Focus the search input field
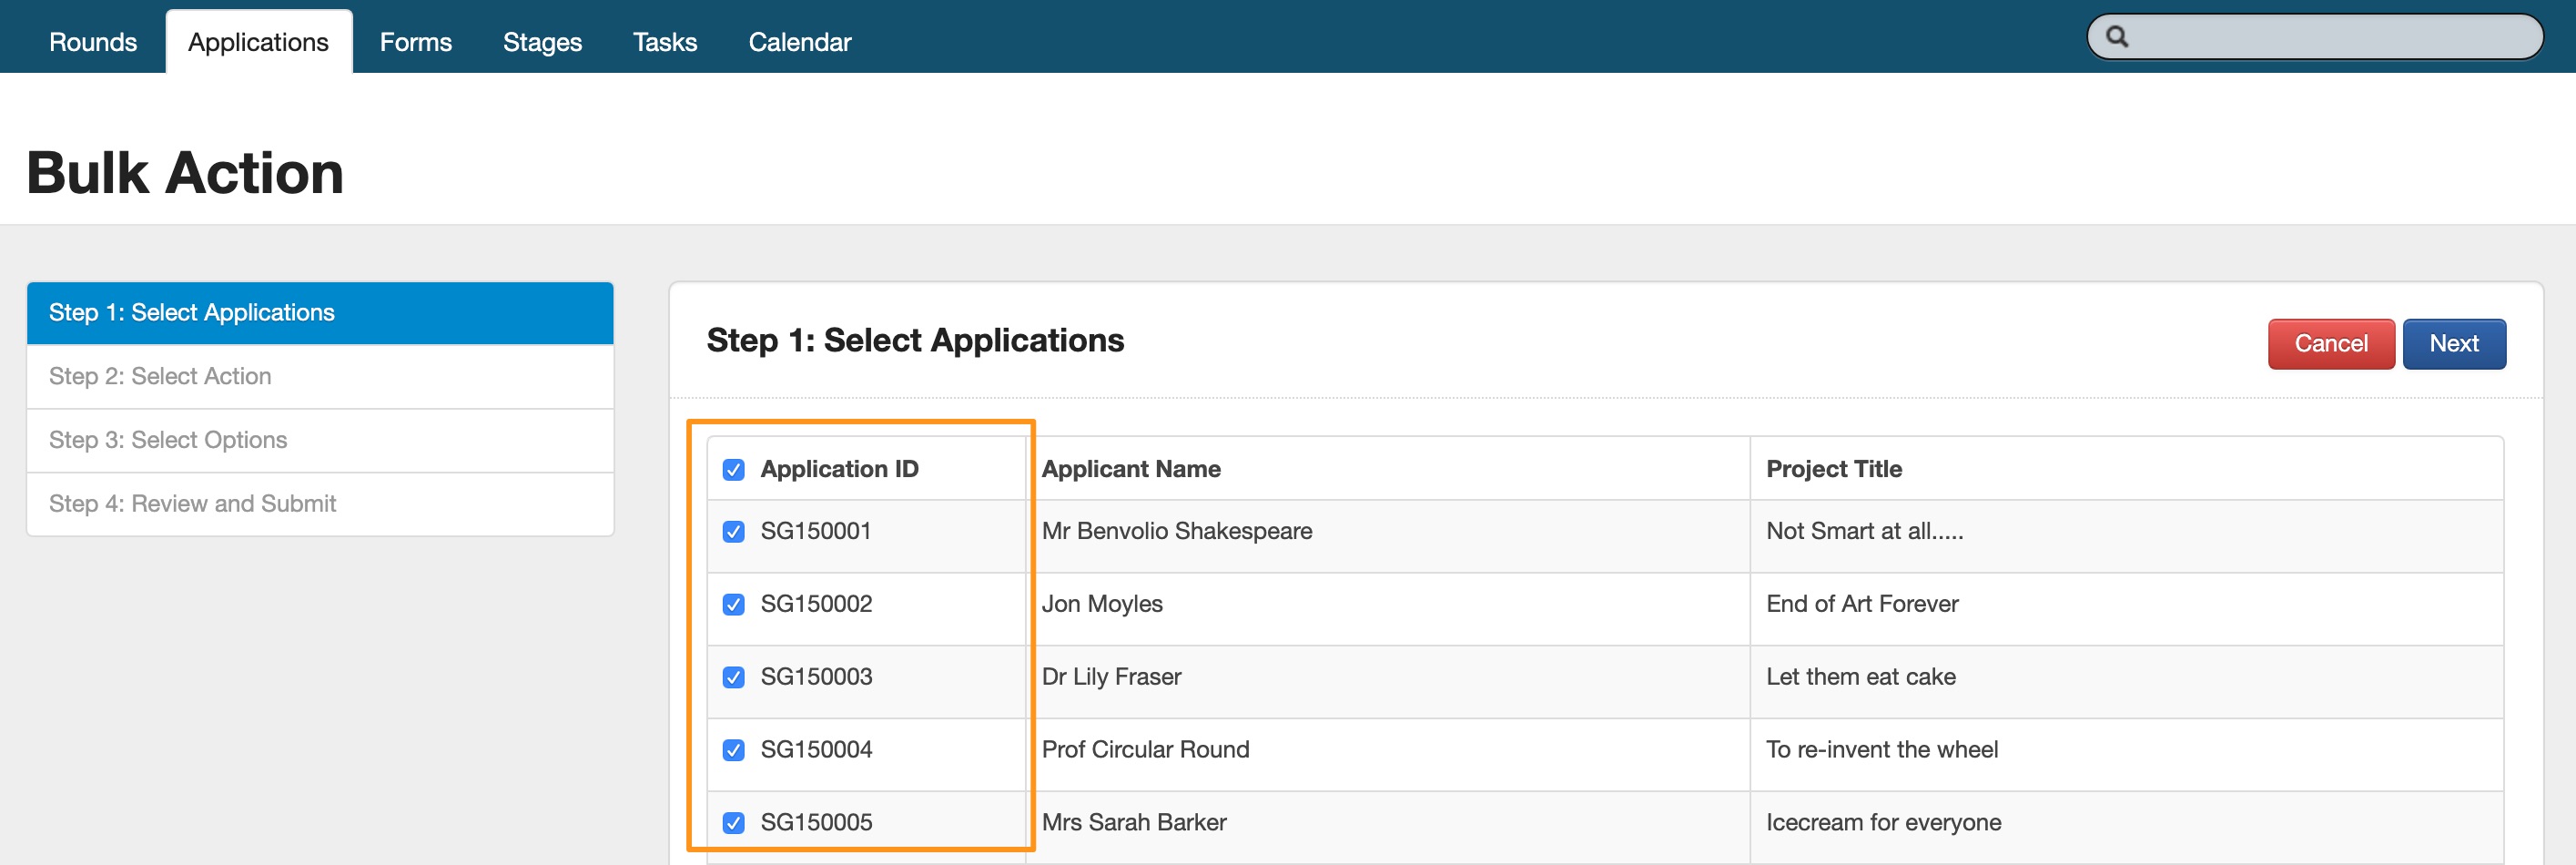The width and height of the screenshot is (2576, 865). click(x=2330, y=38)
